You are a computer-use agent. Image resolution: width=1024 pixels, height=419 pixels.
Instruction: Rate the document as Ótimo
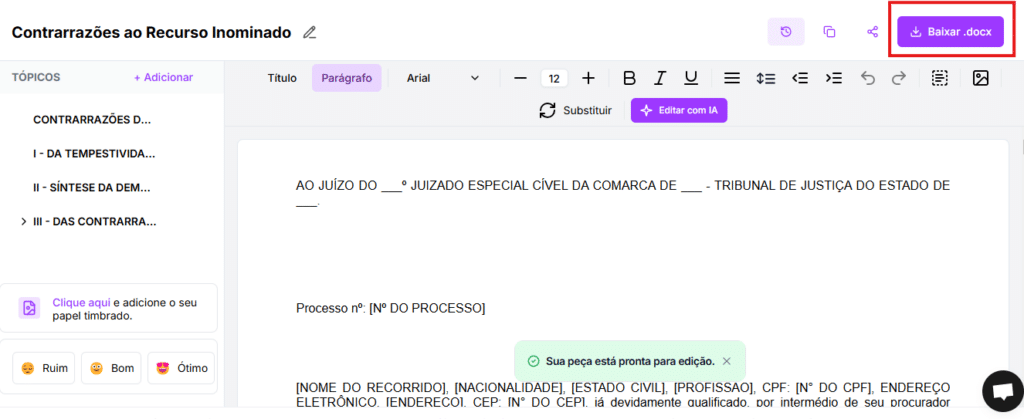point(182,368)
